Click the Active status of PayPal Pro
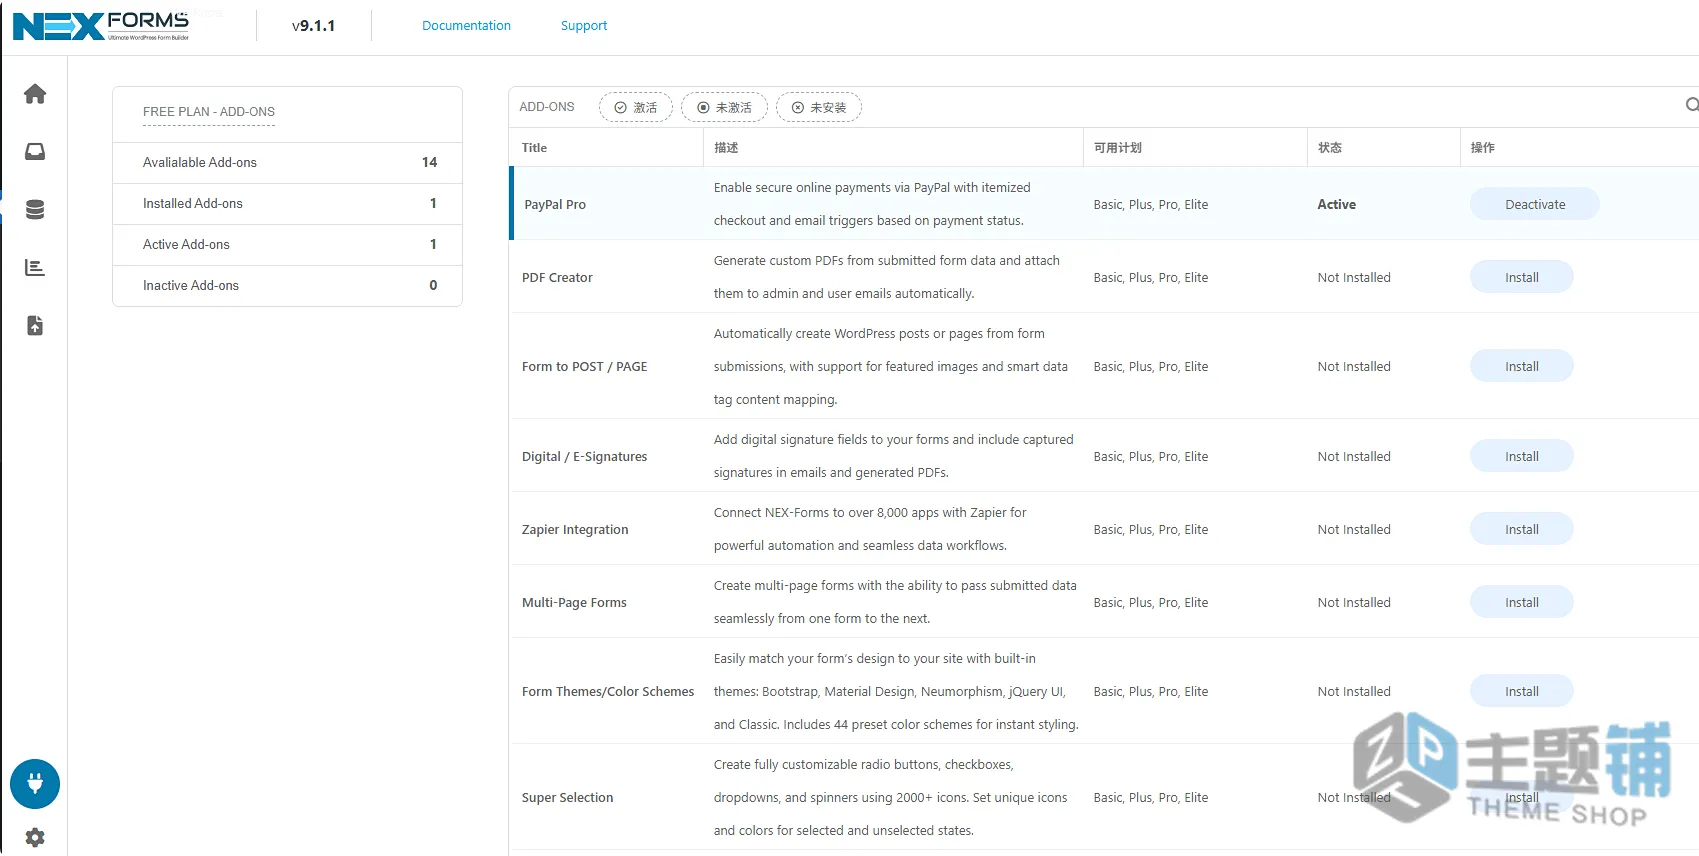This screenshot has width=1699, height=856. point(1336,204)
